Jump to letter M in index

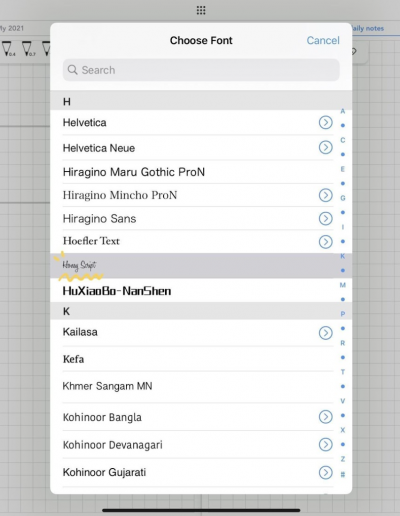click(342, 285)
